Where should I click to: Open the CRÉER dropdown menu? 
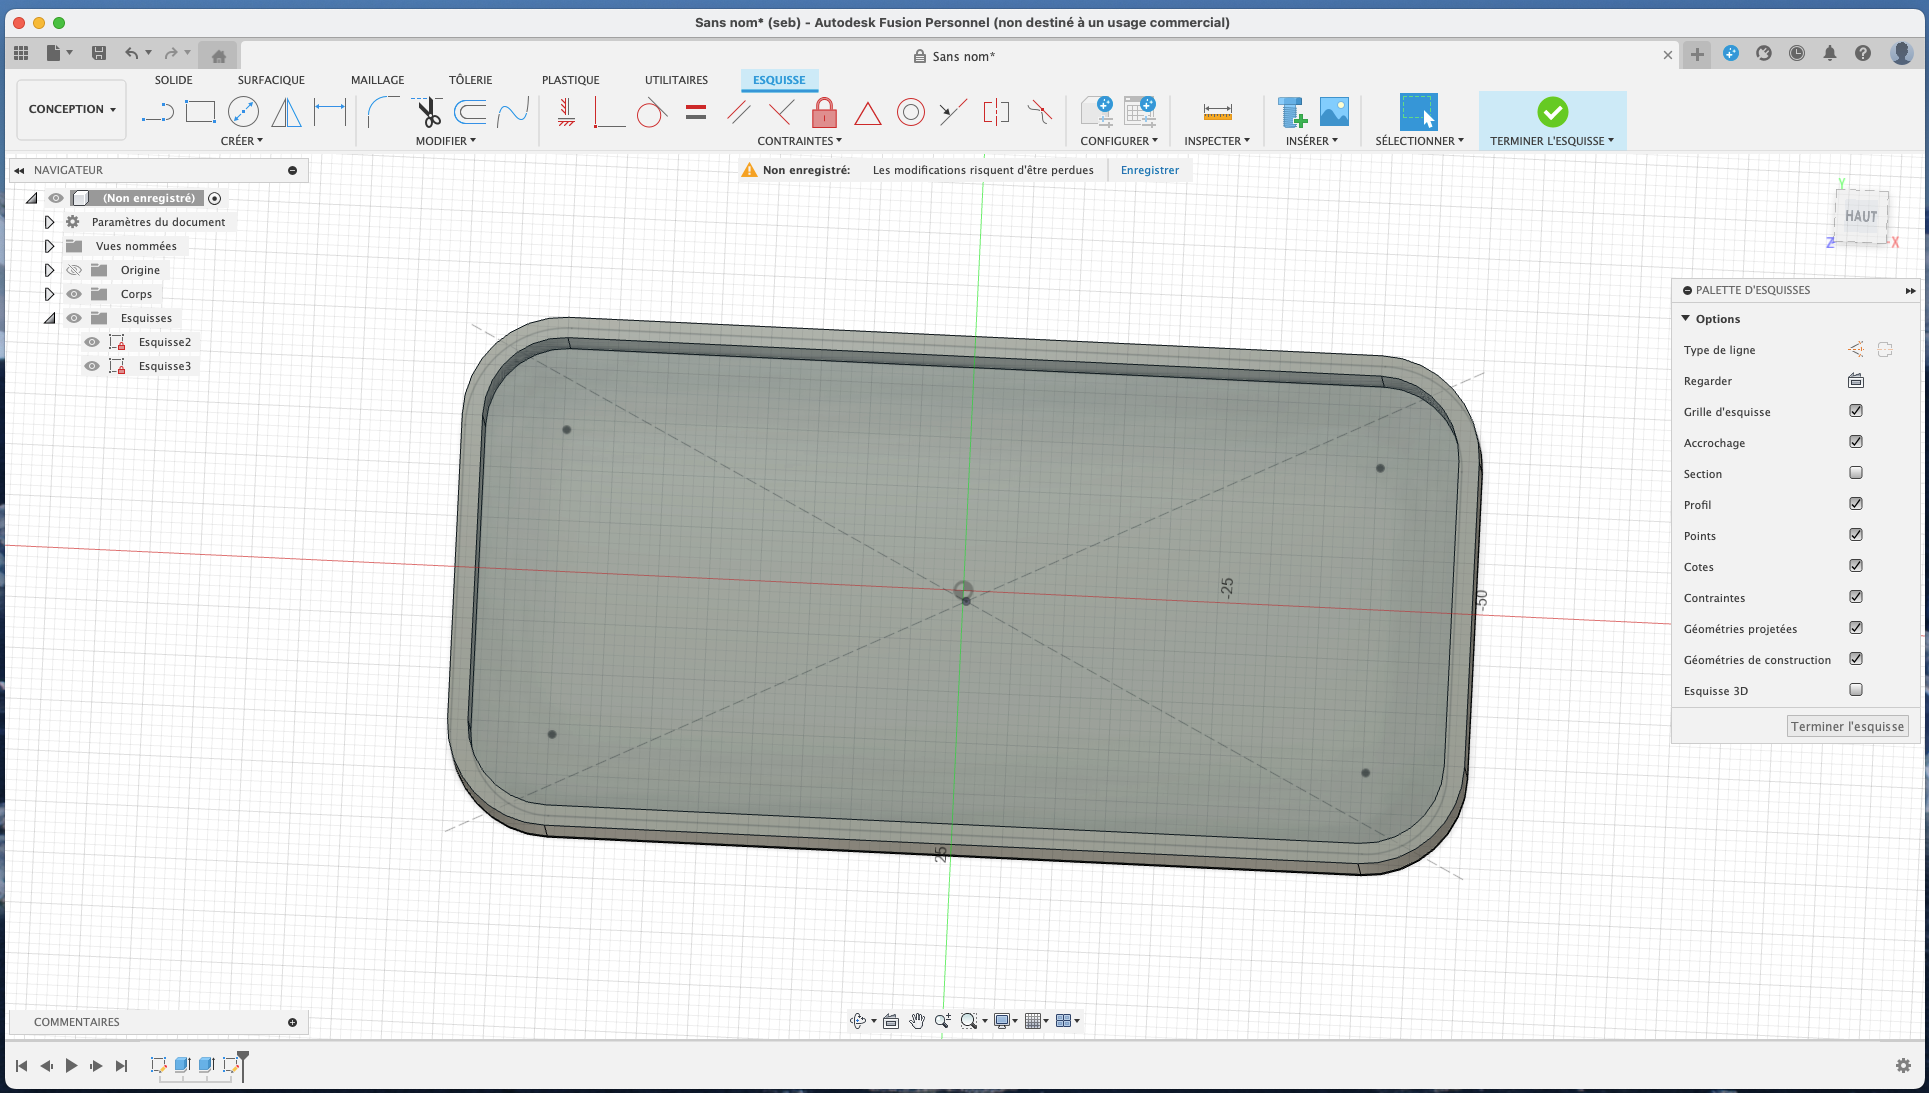242,141
